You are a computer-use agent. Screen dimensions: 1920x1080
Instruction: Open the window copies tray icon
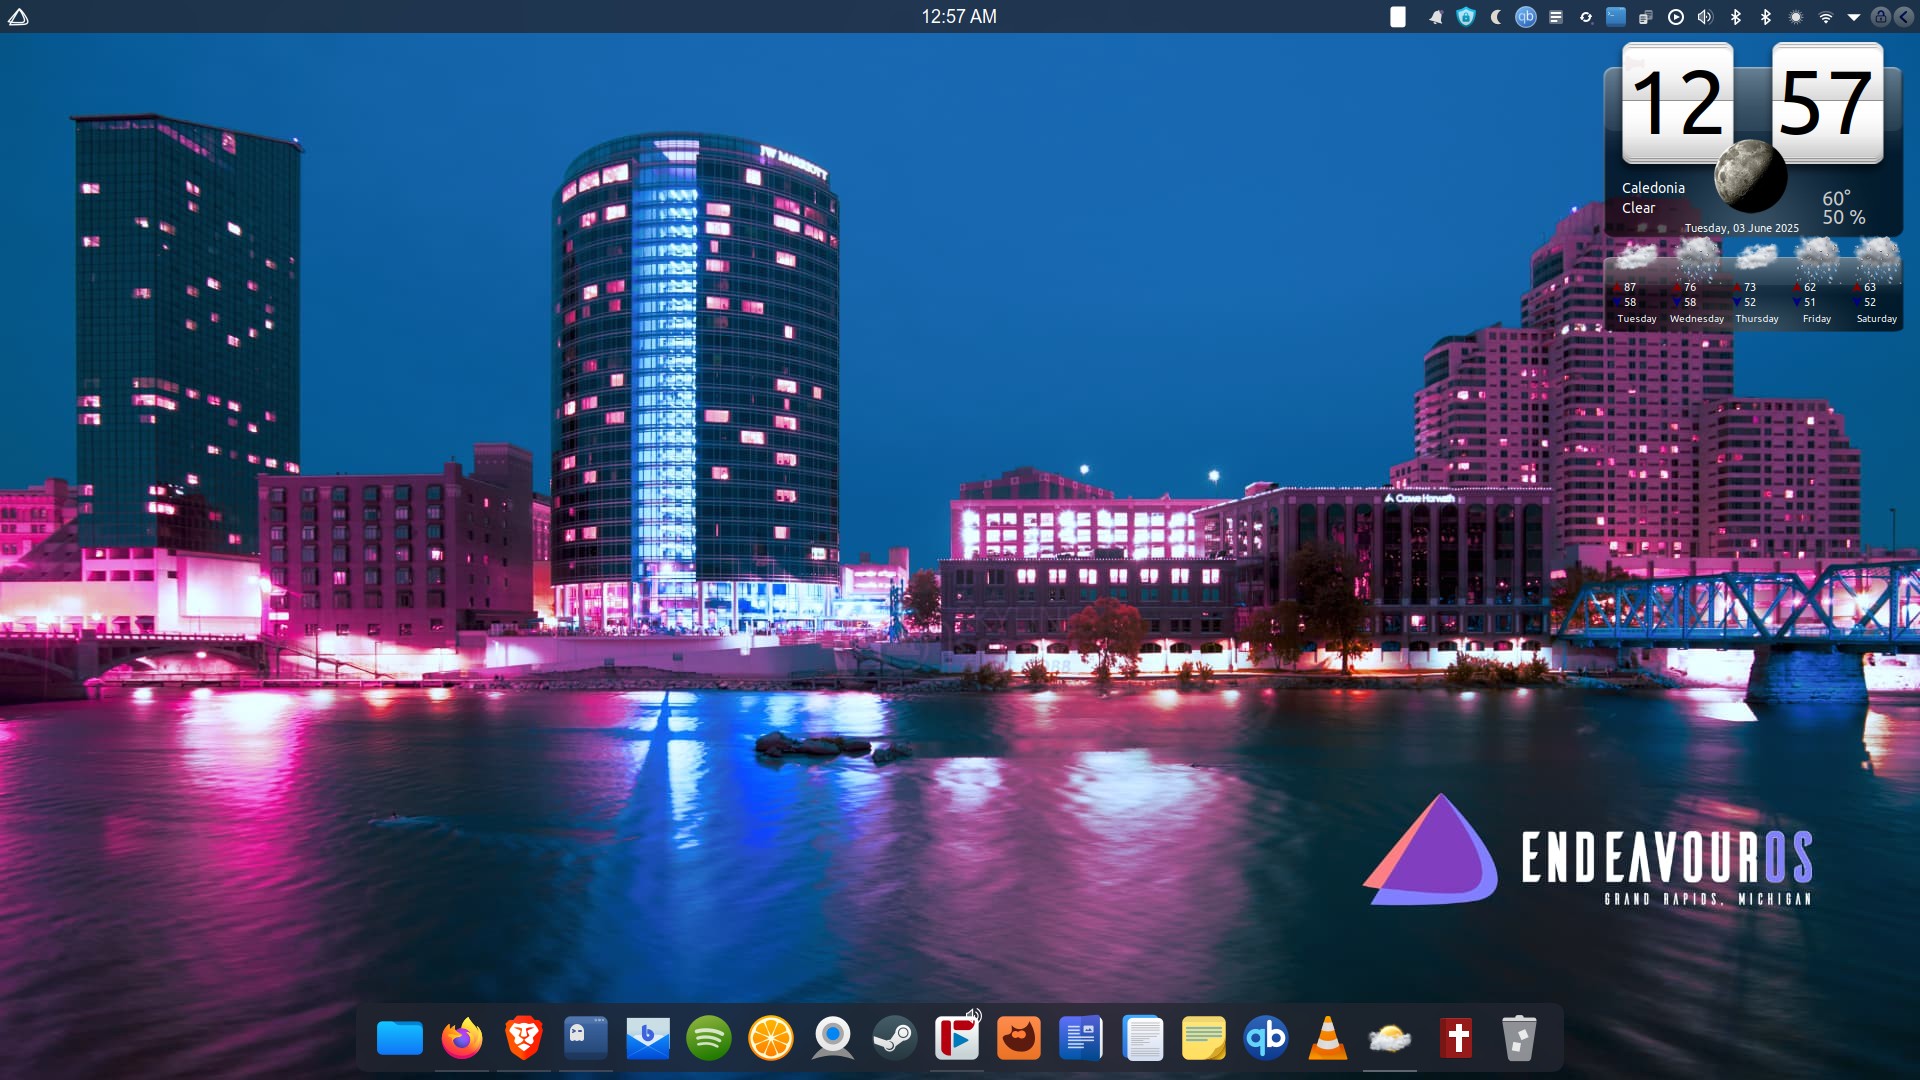pos(1646,17)
